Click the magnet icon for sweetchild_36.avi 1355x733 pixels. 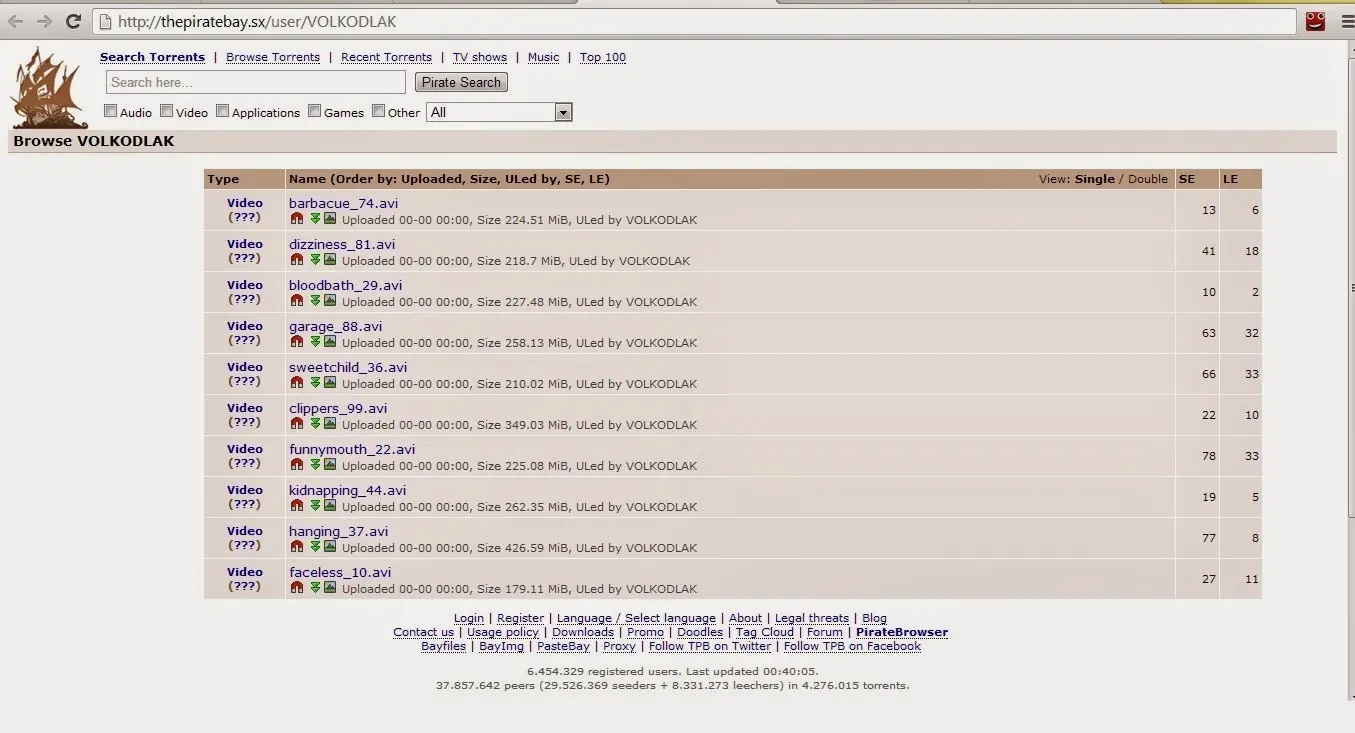pos(296,382)
